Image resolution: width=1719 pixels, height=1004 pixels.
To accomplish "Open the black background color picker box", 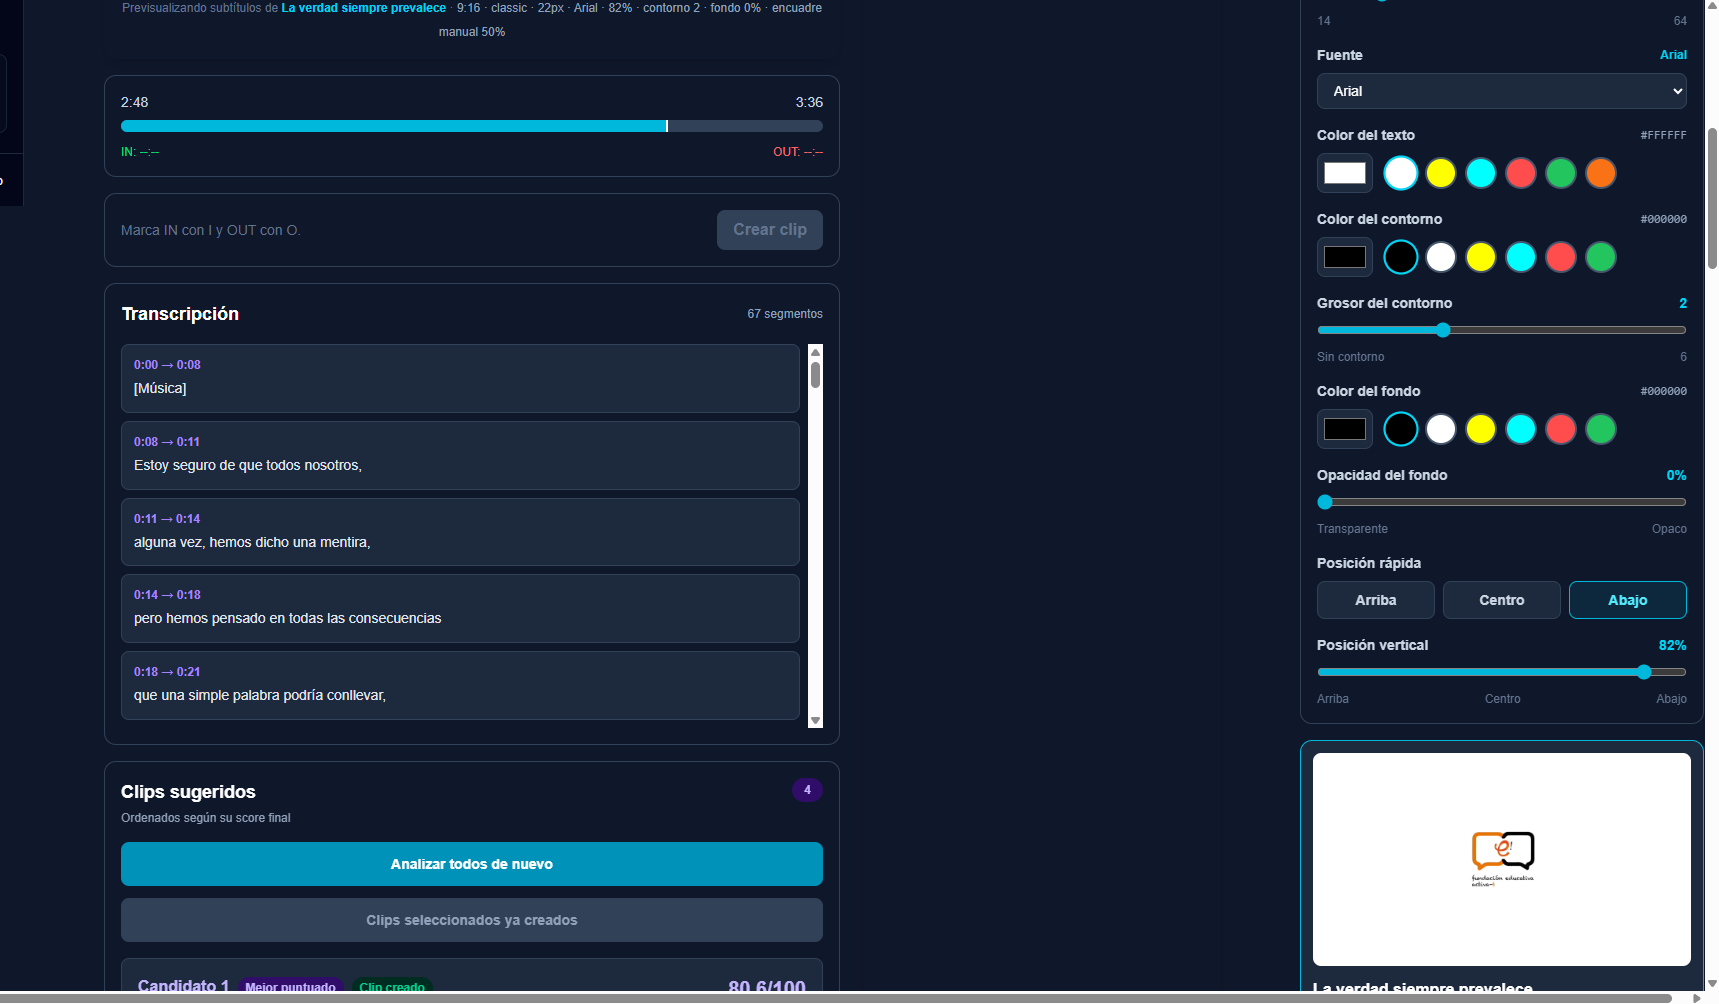I will pyautogui.click(x=1345, y=429).
